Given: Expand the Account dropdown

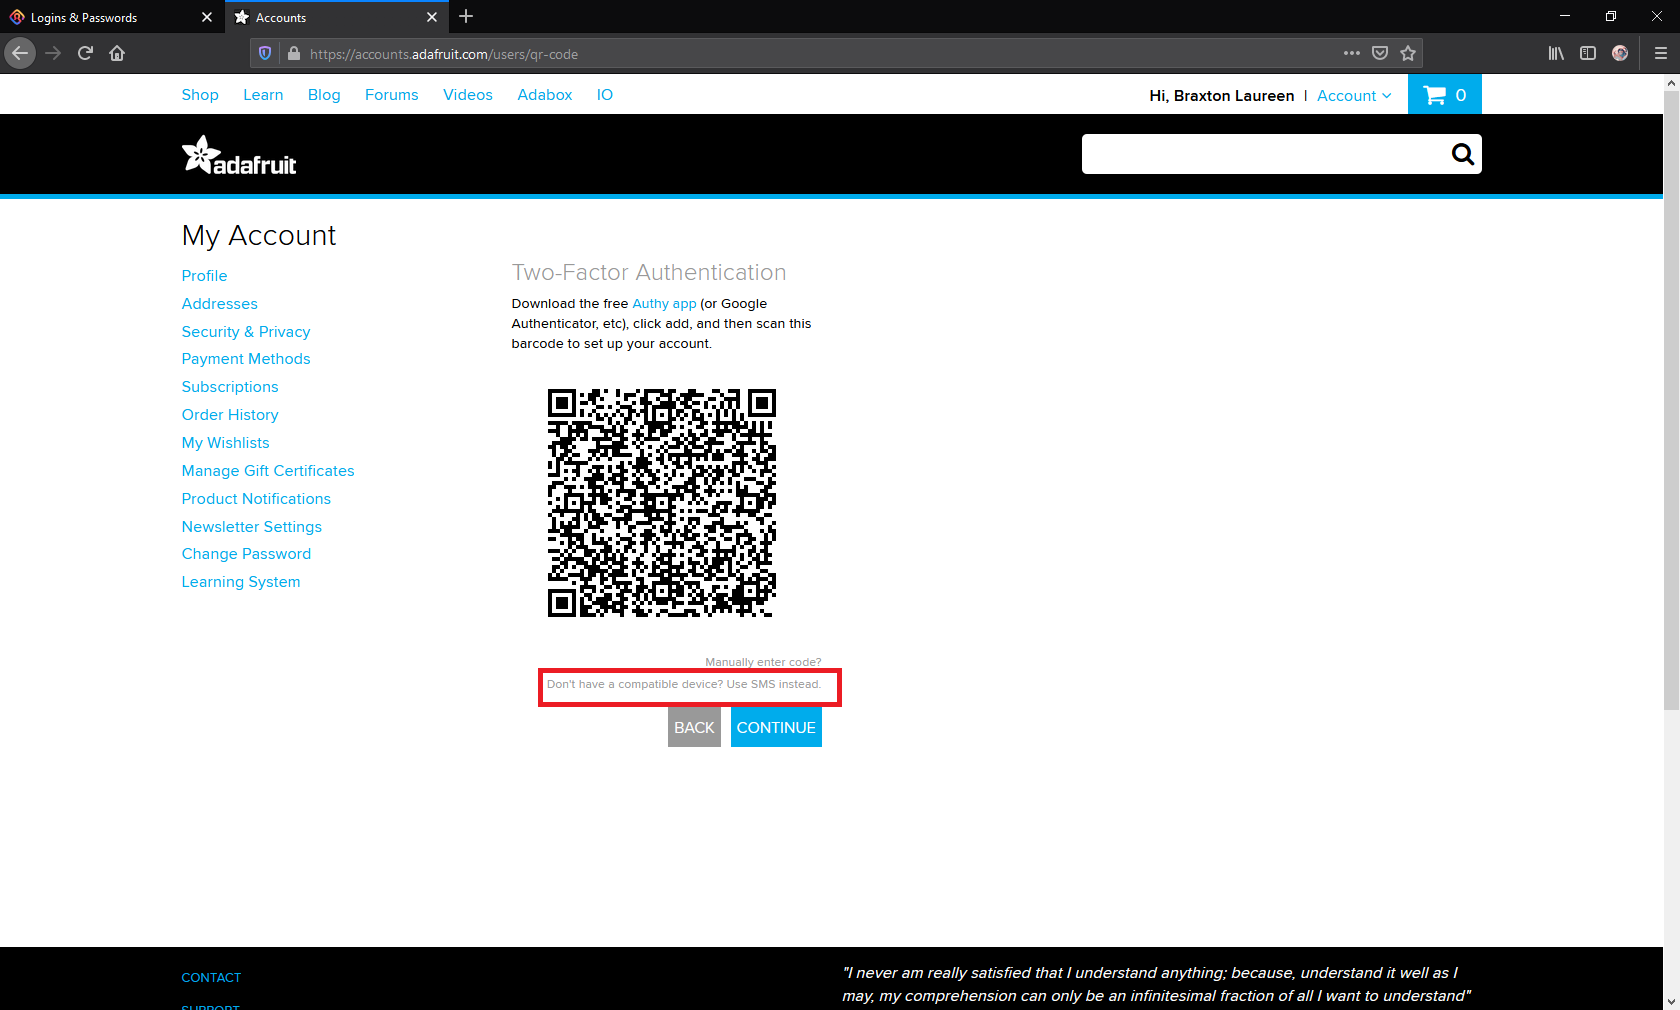Looking at the screenshot, I should (1354, 96).
